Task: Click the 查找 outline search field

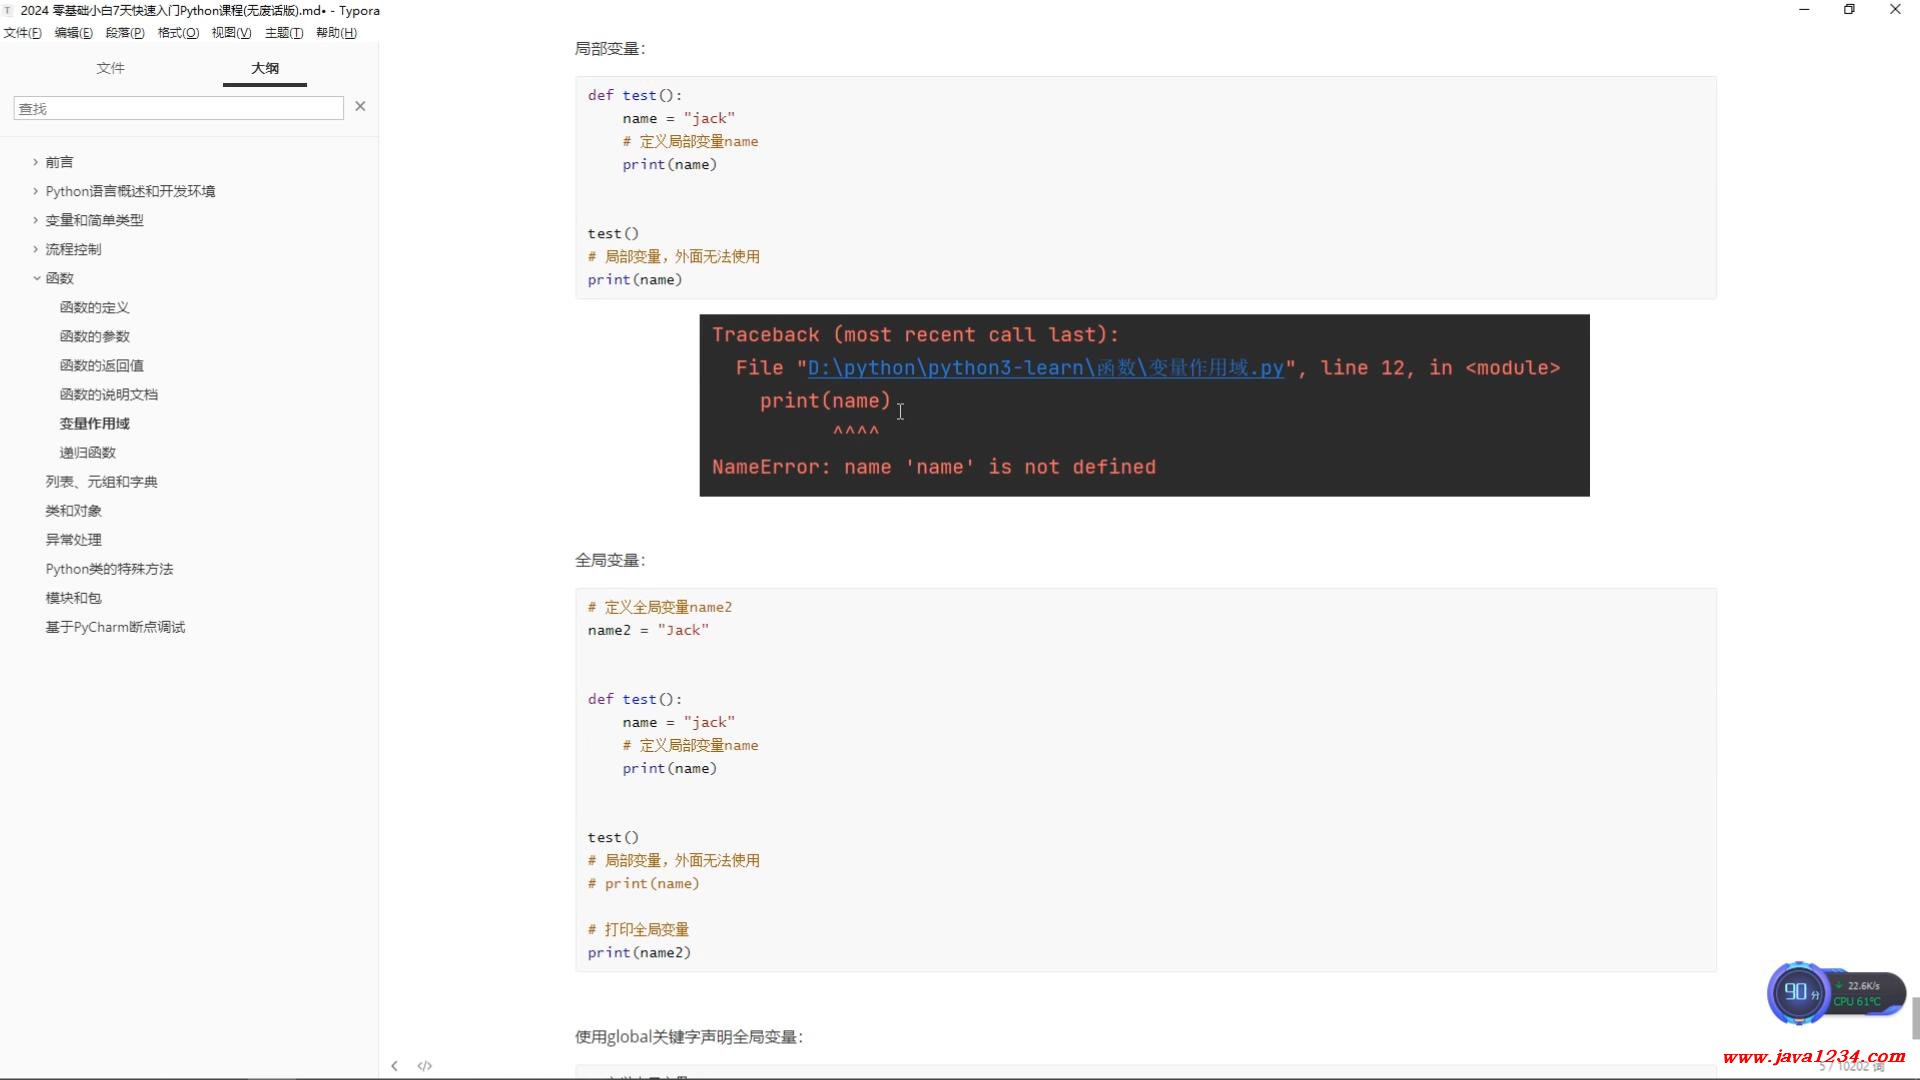Action: click(178, 108)
